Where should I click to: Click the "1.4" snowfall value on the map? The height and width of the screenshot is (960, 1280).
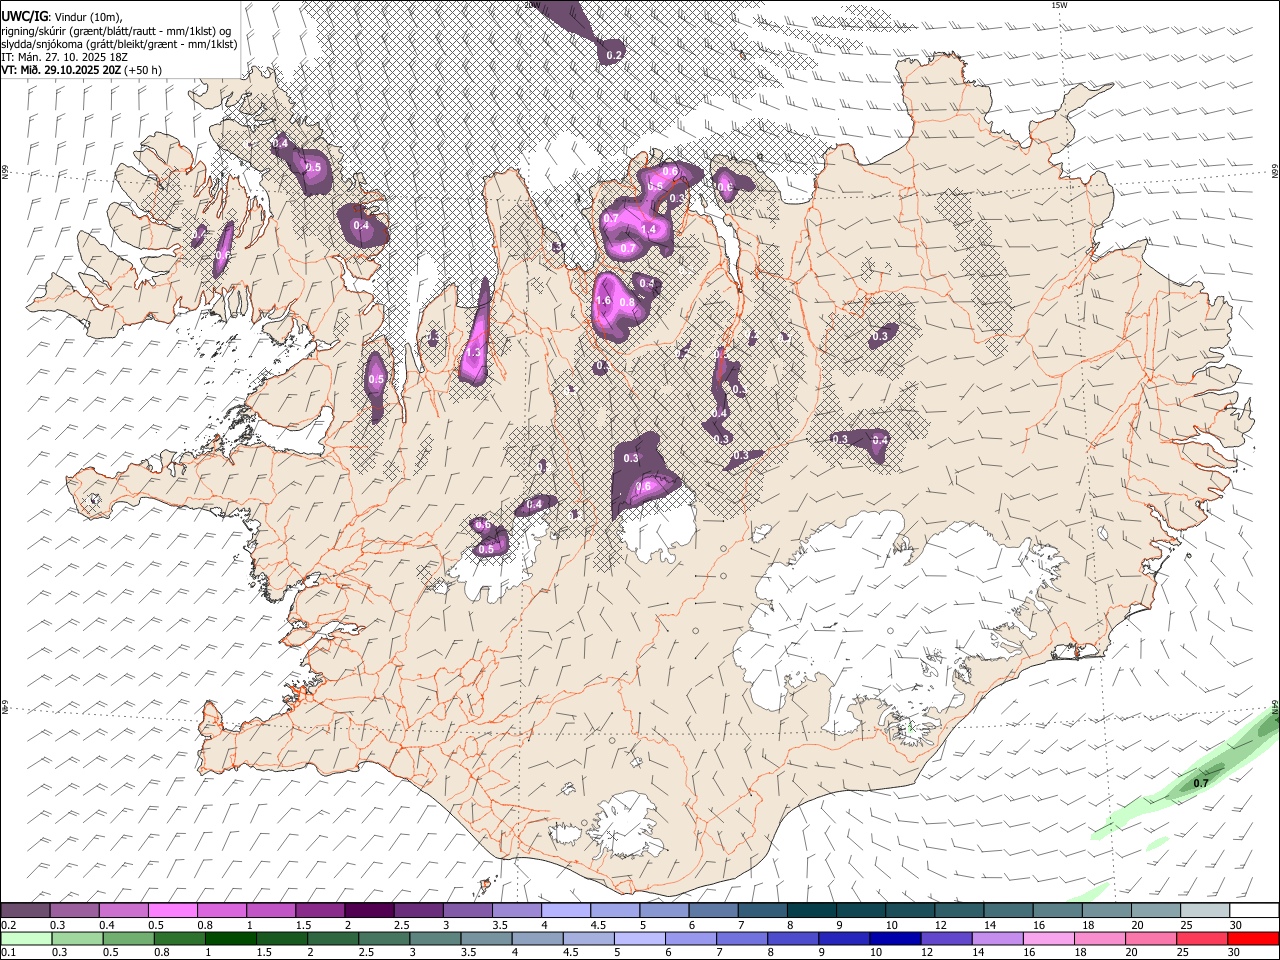(x=648, y=230)
